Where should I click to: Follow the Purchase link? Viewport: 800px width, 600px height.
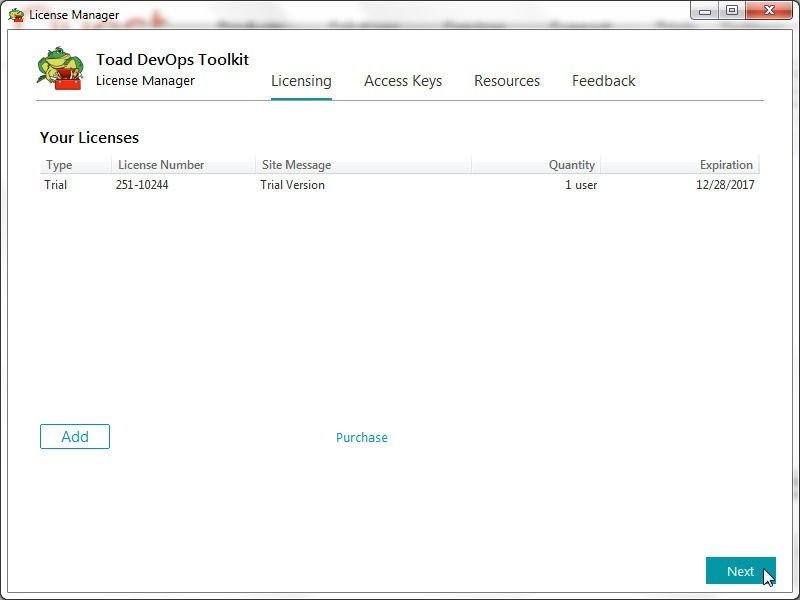point(362,437)
